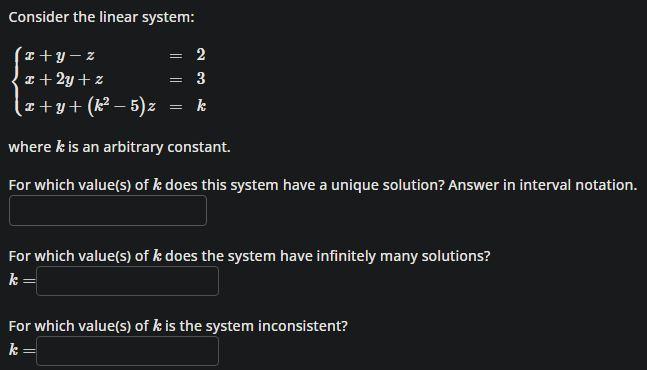Image resolution: width=647 pixels, height=370 pixels.
Task: Focus the infinitely many solutions k field
Action: coord(128,281)
